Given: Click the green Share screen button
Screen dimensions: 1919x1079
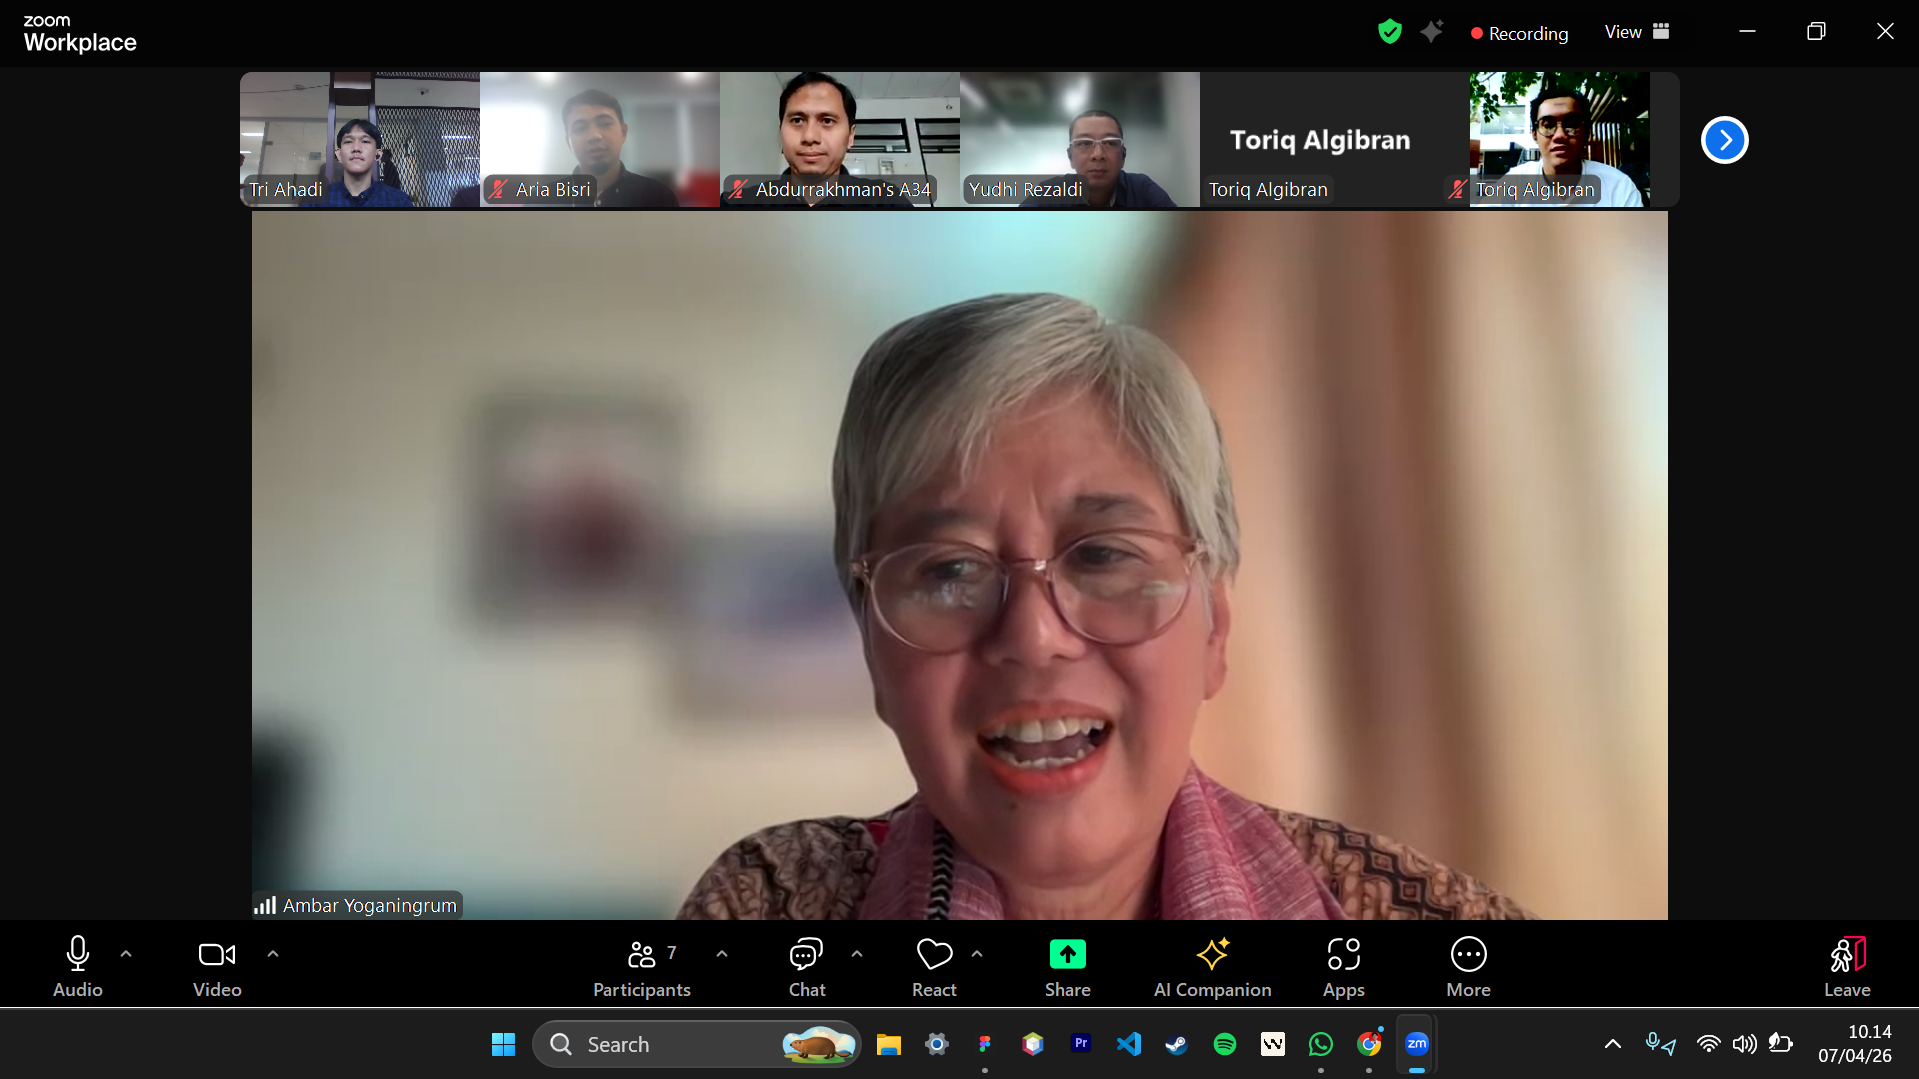Looking at the screenshot, I should click(1068, 966).
